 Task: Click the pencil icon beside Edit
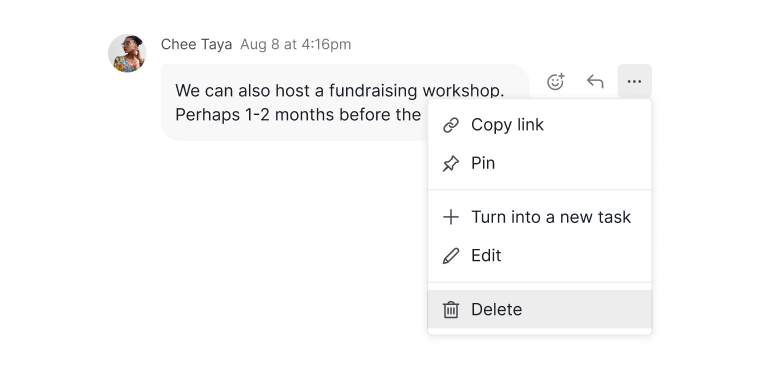[x=451, y=256]
